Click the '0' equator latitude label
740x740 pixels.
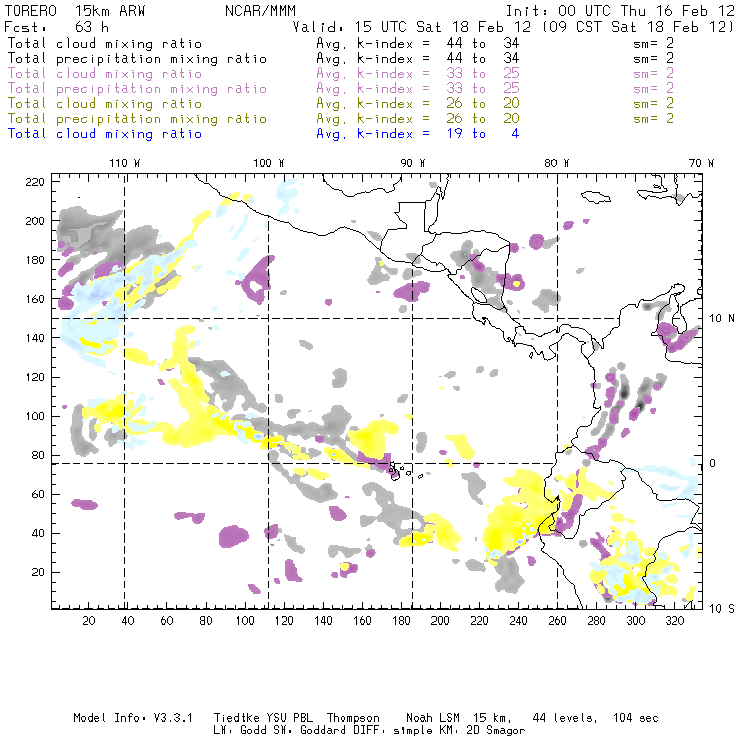[713, 463]
